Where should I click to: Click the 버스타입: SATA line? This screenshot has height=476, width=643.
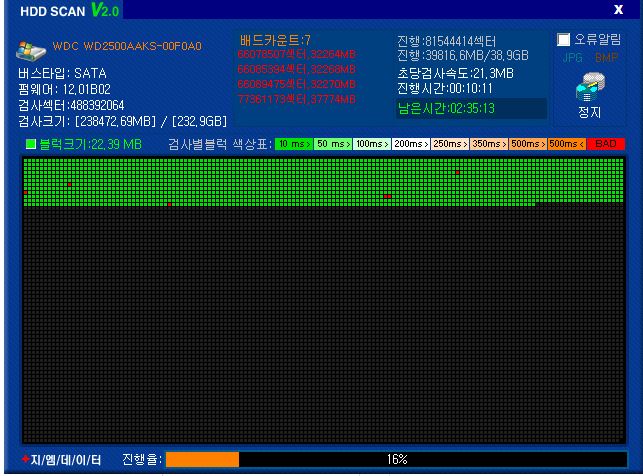(x=62, y=73)
